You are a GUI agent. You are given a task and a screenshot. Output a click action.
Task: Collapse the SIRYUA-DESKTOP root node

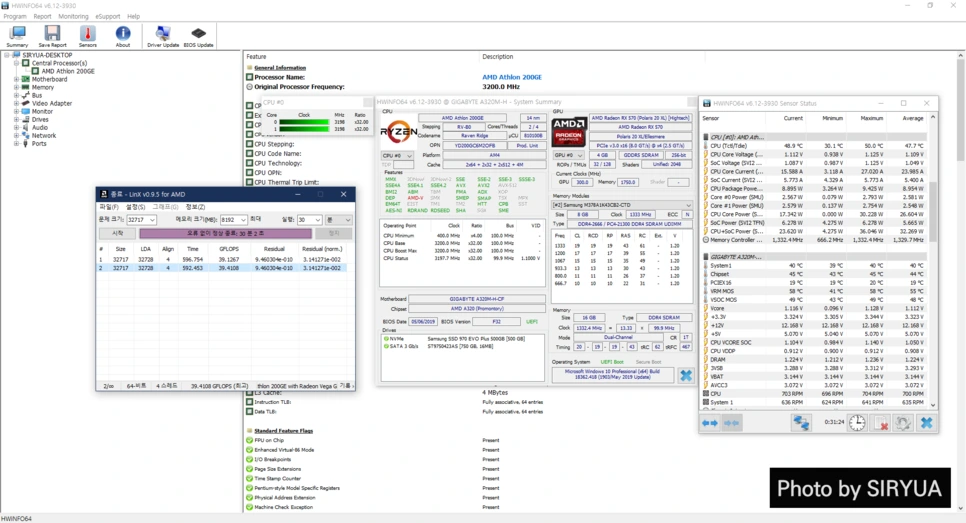coord(7,55)
